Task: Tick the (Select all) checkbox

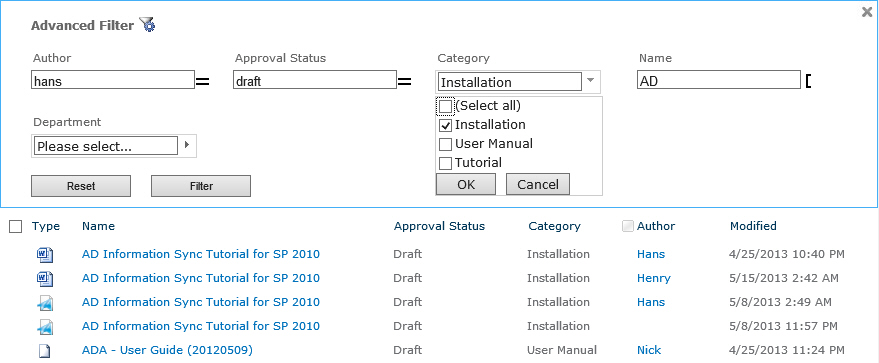Action: coord(445,106)
